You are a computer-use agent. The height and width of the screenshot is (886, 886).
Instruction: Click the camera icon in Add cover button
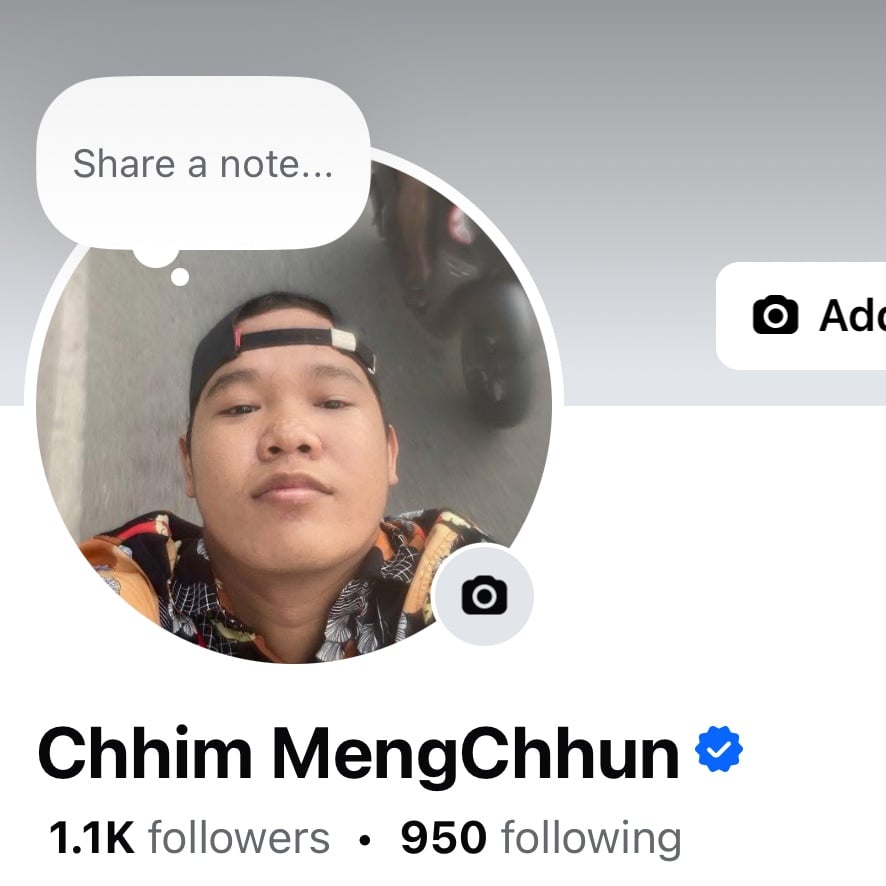(775, 315)
